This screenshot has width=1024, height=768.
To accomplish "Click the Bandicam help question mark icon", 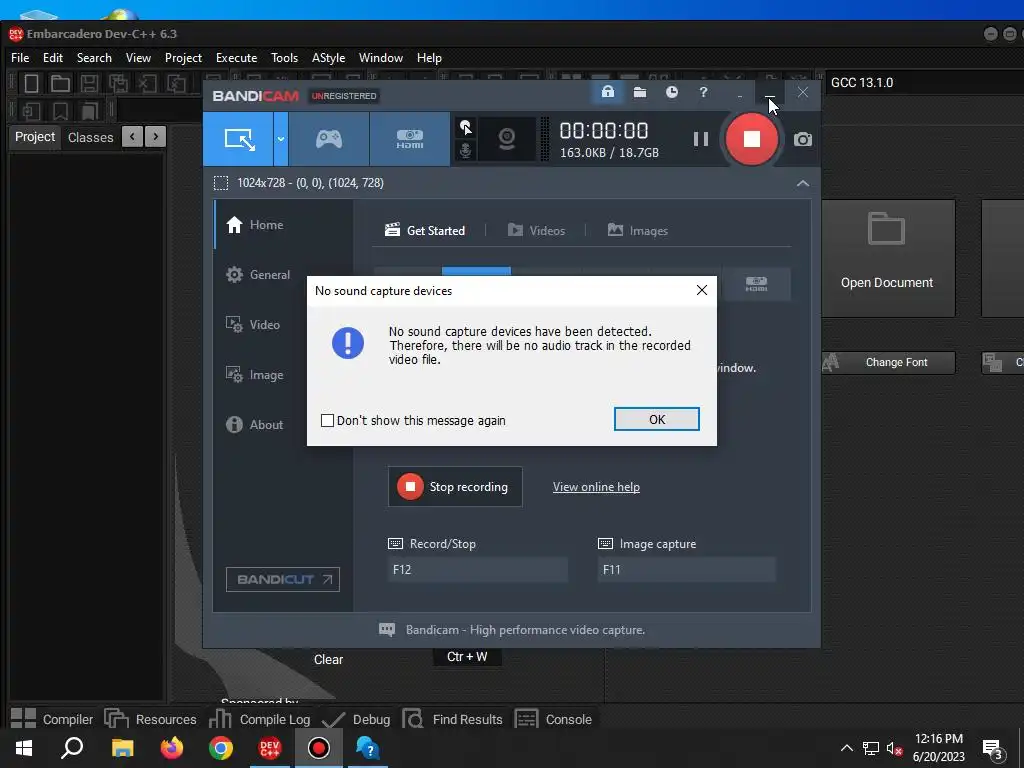I will [703, 92].
